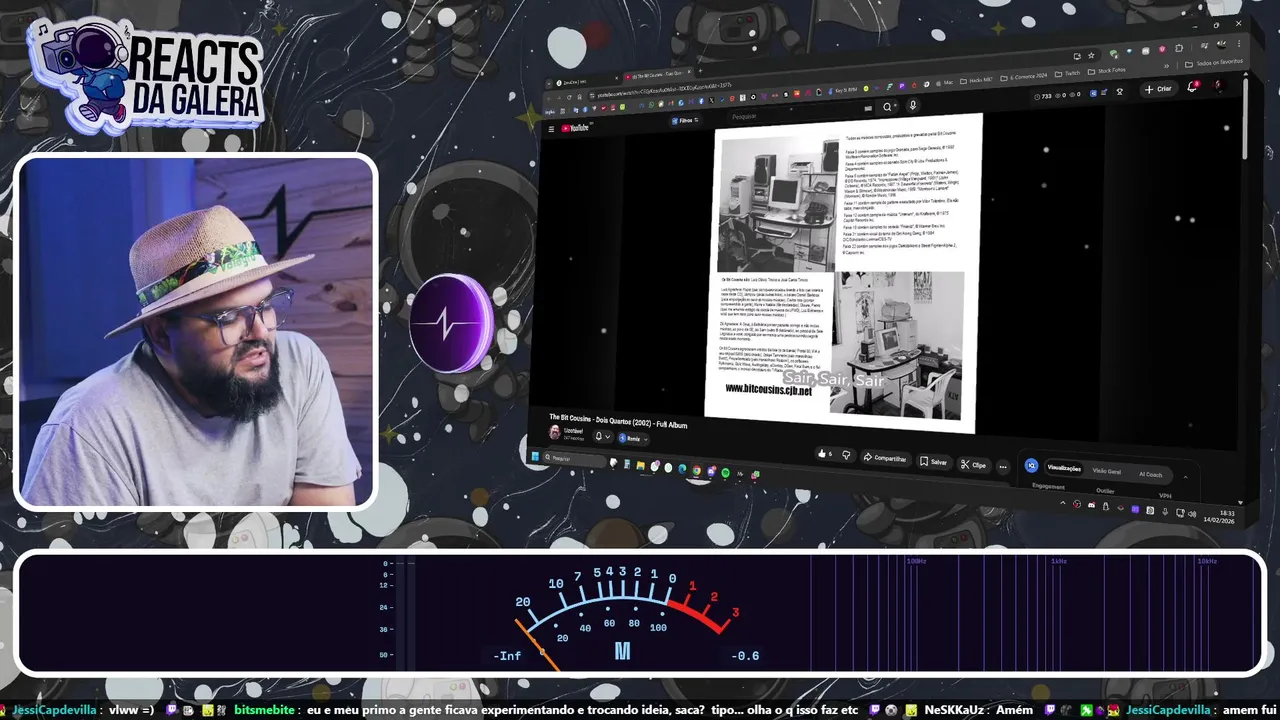
Task: Click the Criar button
Action: click(x=1158, y=89)
